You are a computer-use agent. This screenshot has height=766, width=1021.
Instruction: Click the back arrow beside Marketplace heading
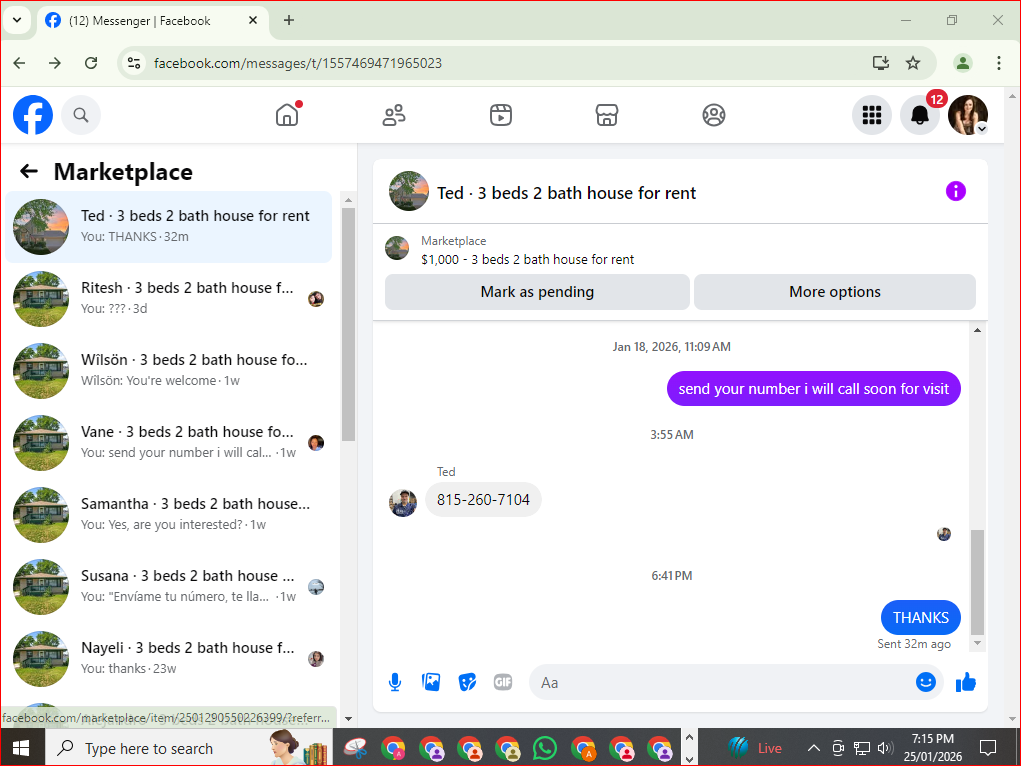(29, 171)
